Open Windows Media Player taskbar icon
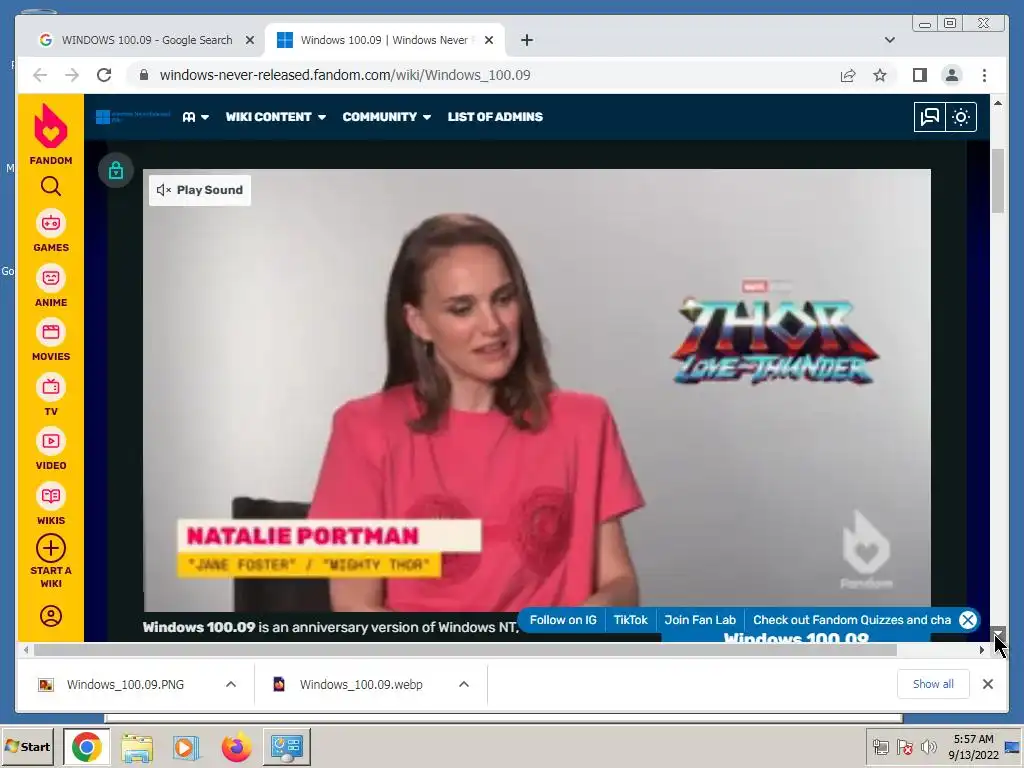The height and width of the screenshot is (768, 1024). [187, 746]
